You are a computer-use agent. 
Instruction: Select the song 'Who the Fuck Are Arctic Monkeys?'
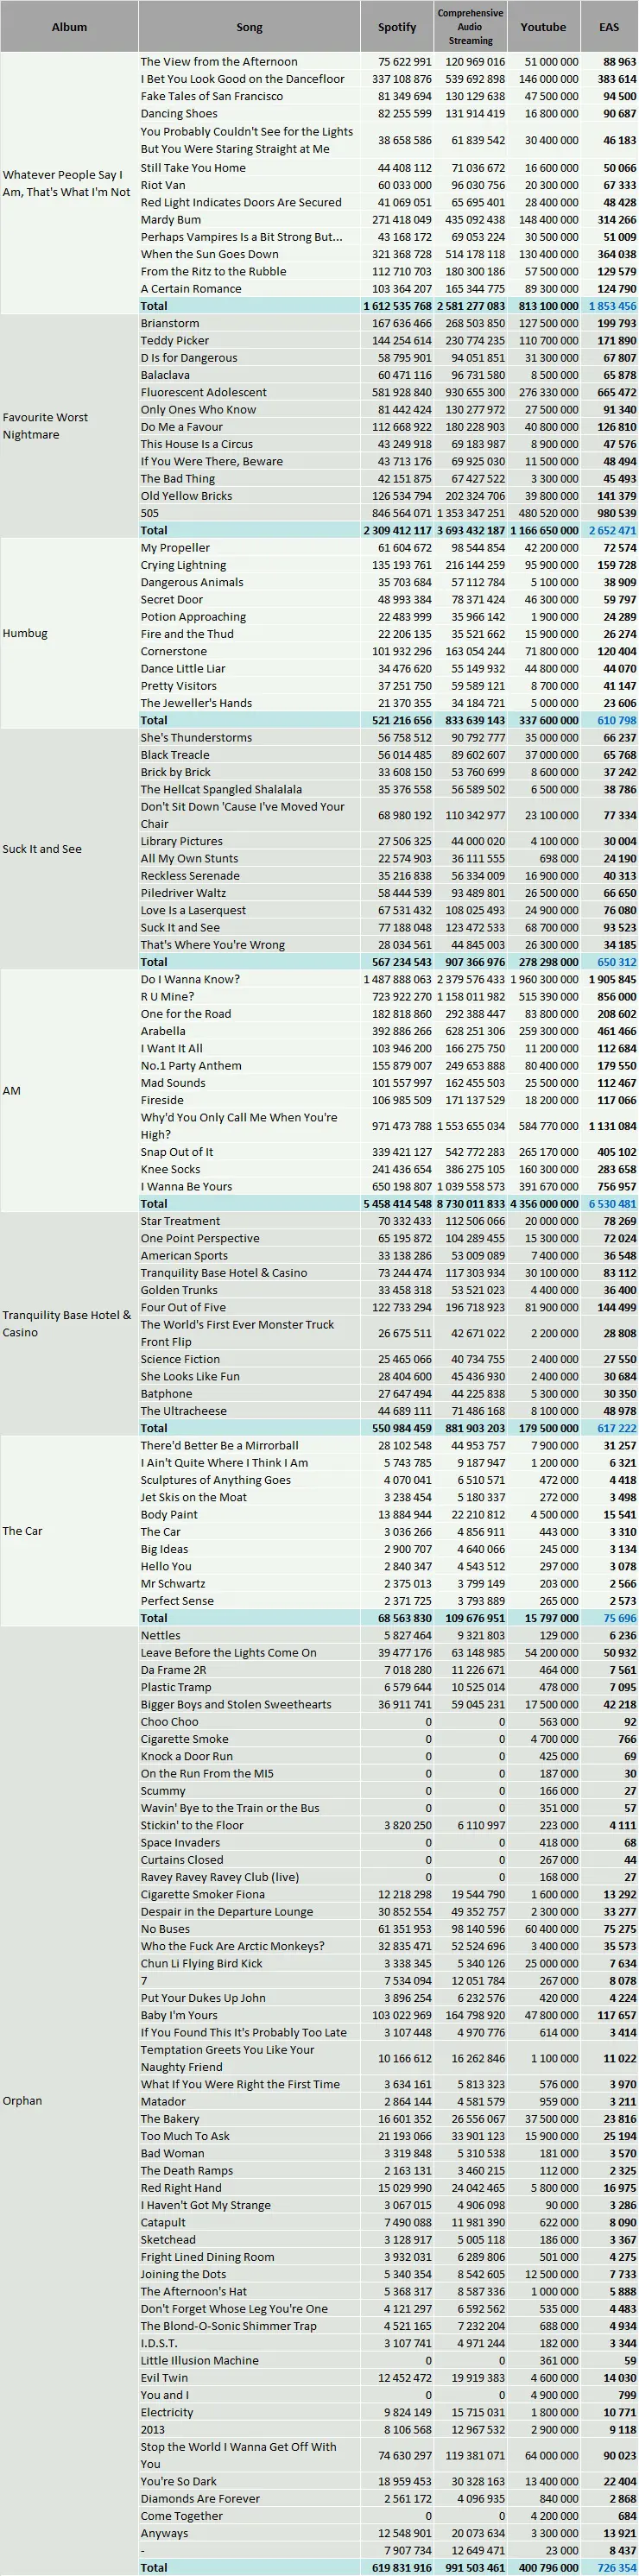pos(232,1946)
